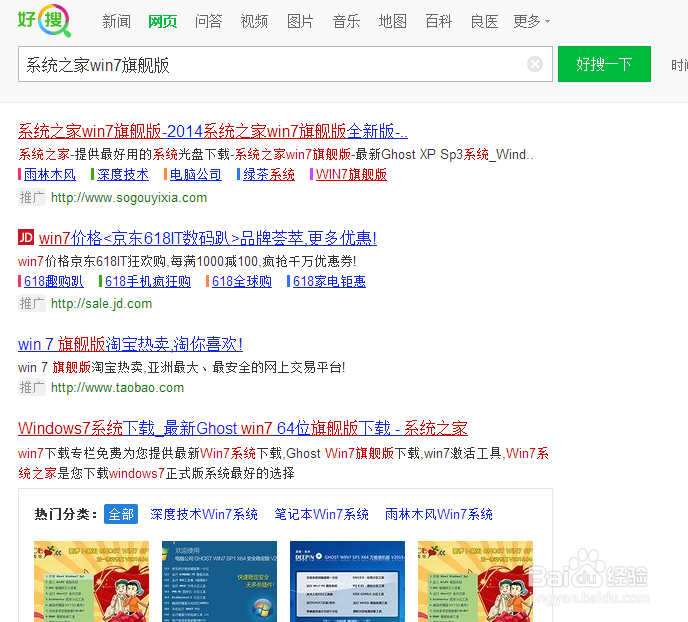Filter by 笔记本Win7系统

pos(321,514)
